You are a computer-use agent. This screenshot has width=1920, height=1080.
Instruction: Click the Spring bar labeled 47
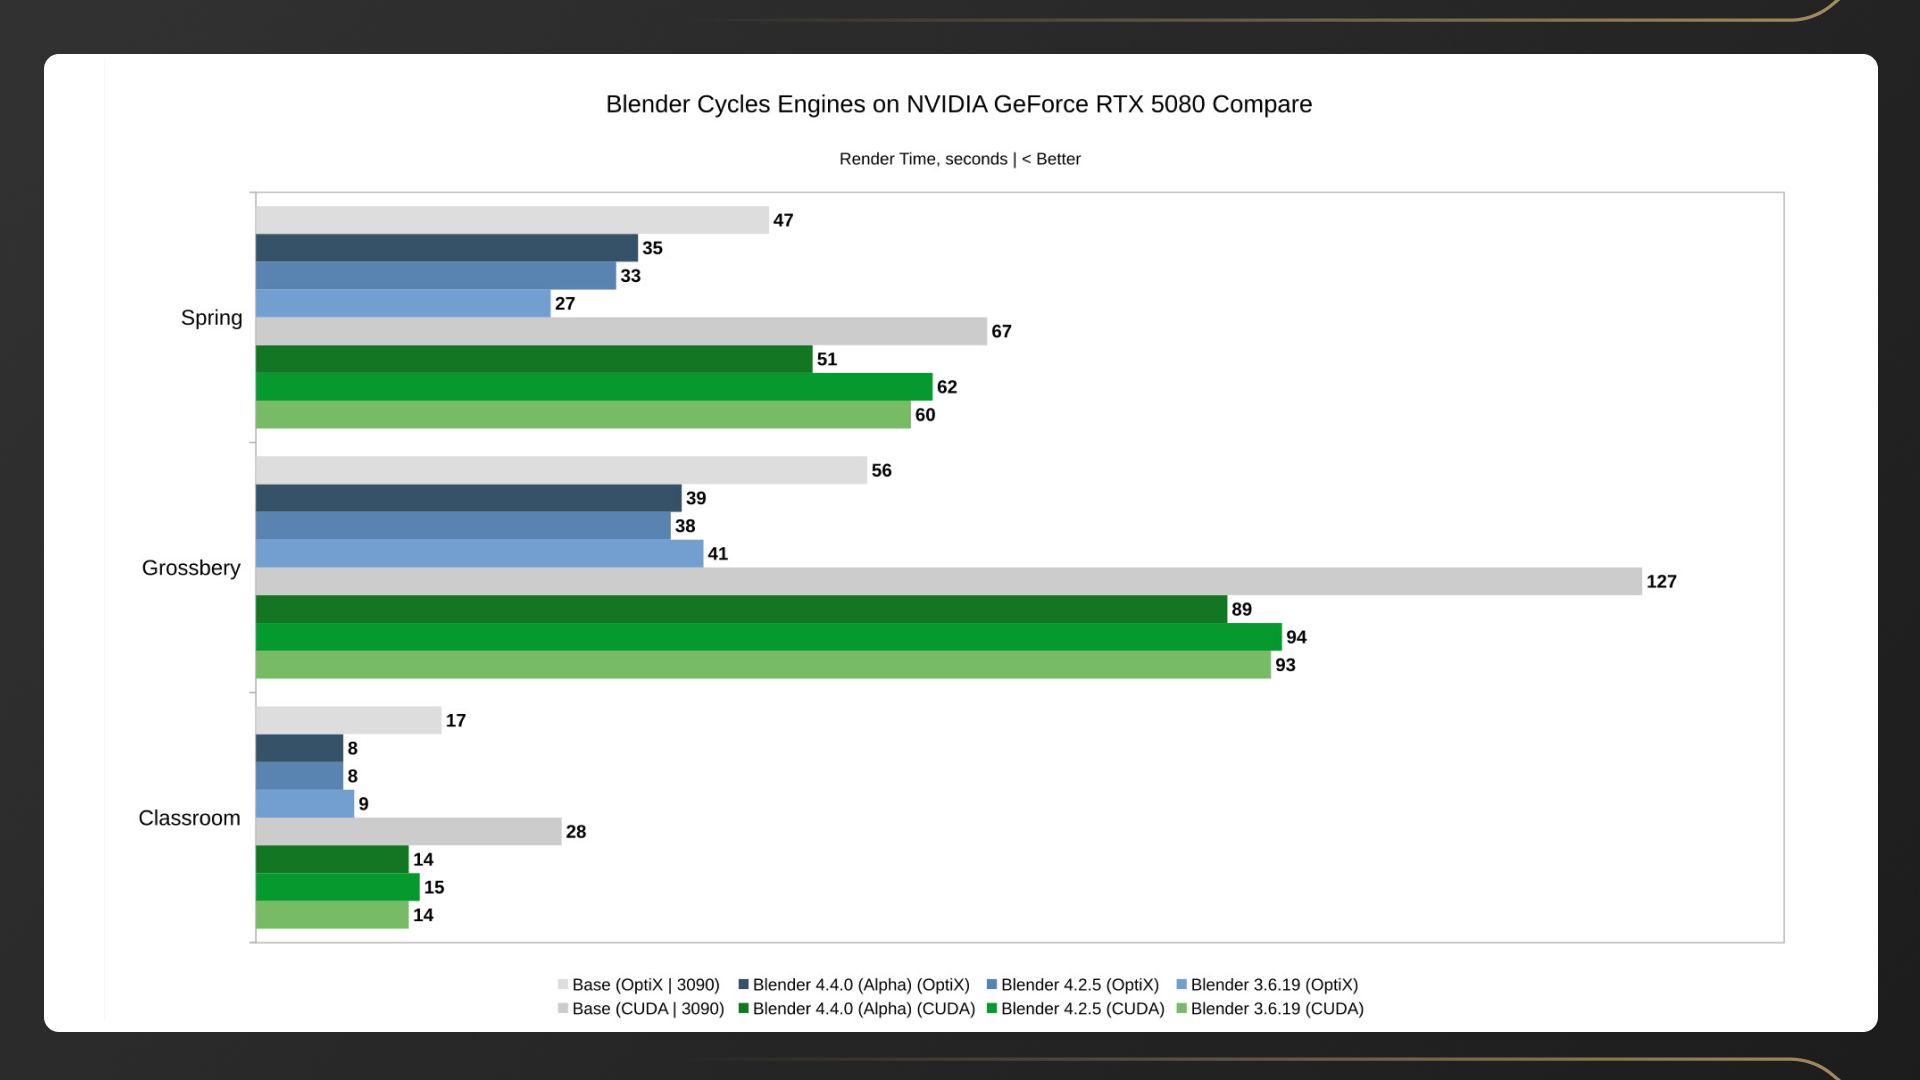512,220
